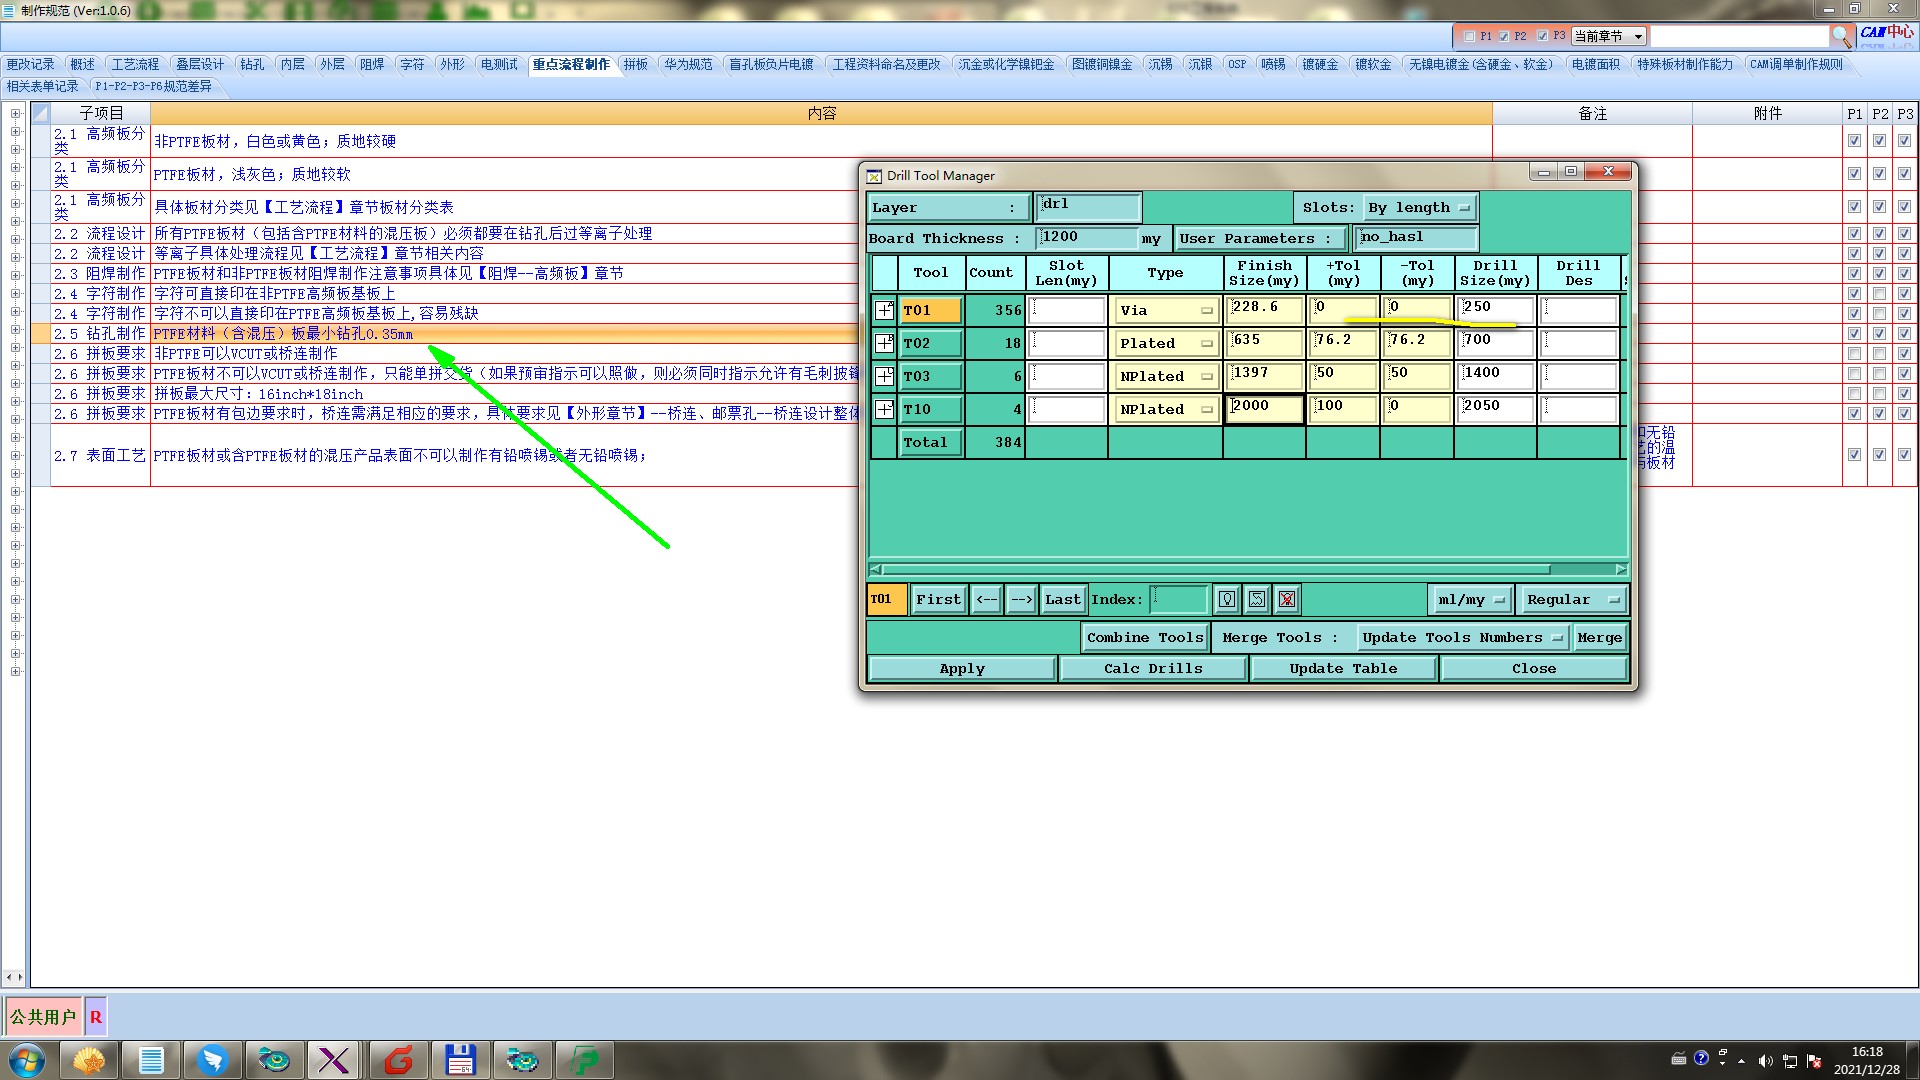This screenshot has height=1080, width=1920.
Task: Click the Combine Tools button
Action: (1144, 637)
